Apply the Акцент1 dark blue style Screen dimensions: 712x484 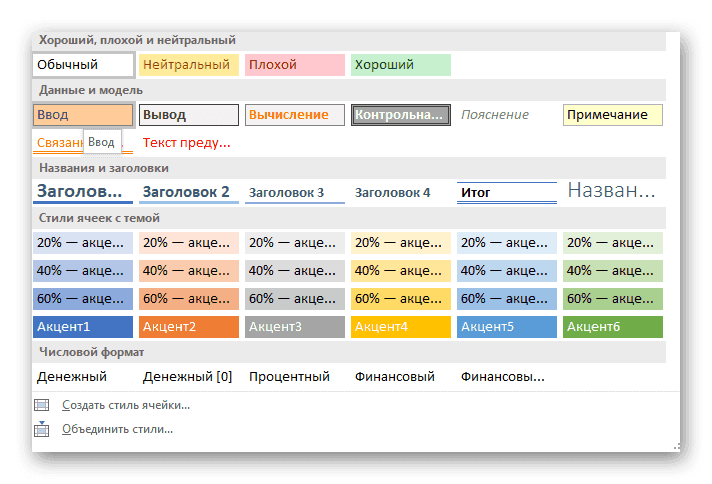(x=83, y=327)
